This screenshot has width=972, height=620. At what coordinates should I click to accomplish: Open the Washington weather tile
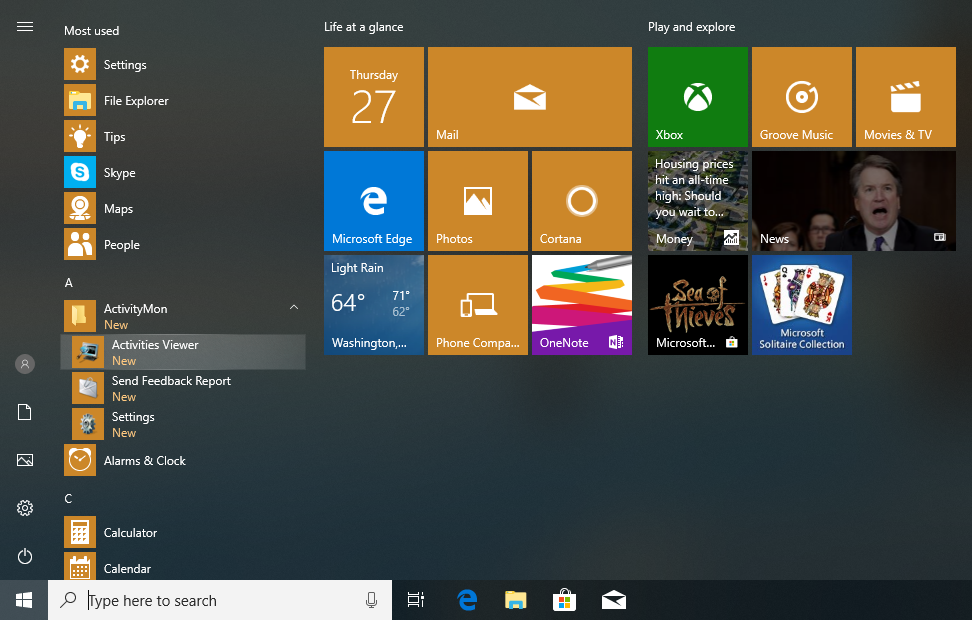click(374, 305)
